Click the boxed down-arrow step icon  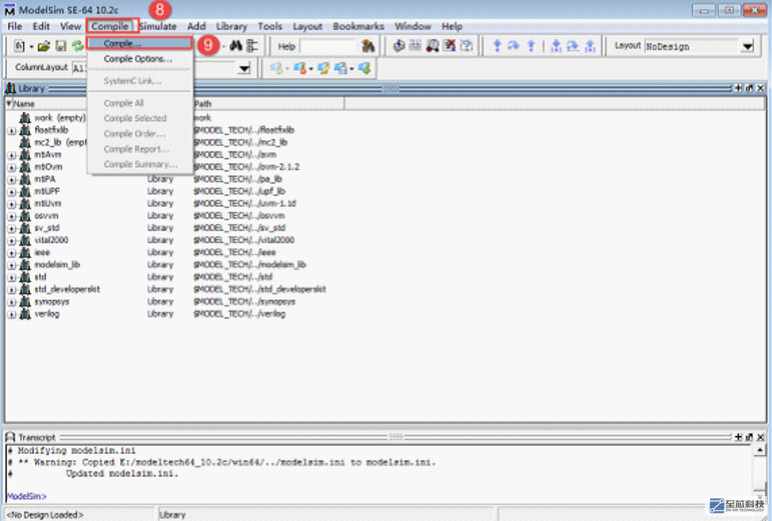(556, 46)
